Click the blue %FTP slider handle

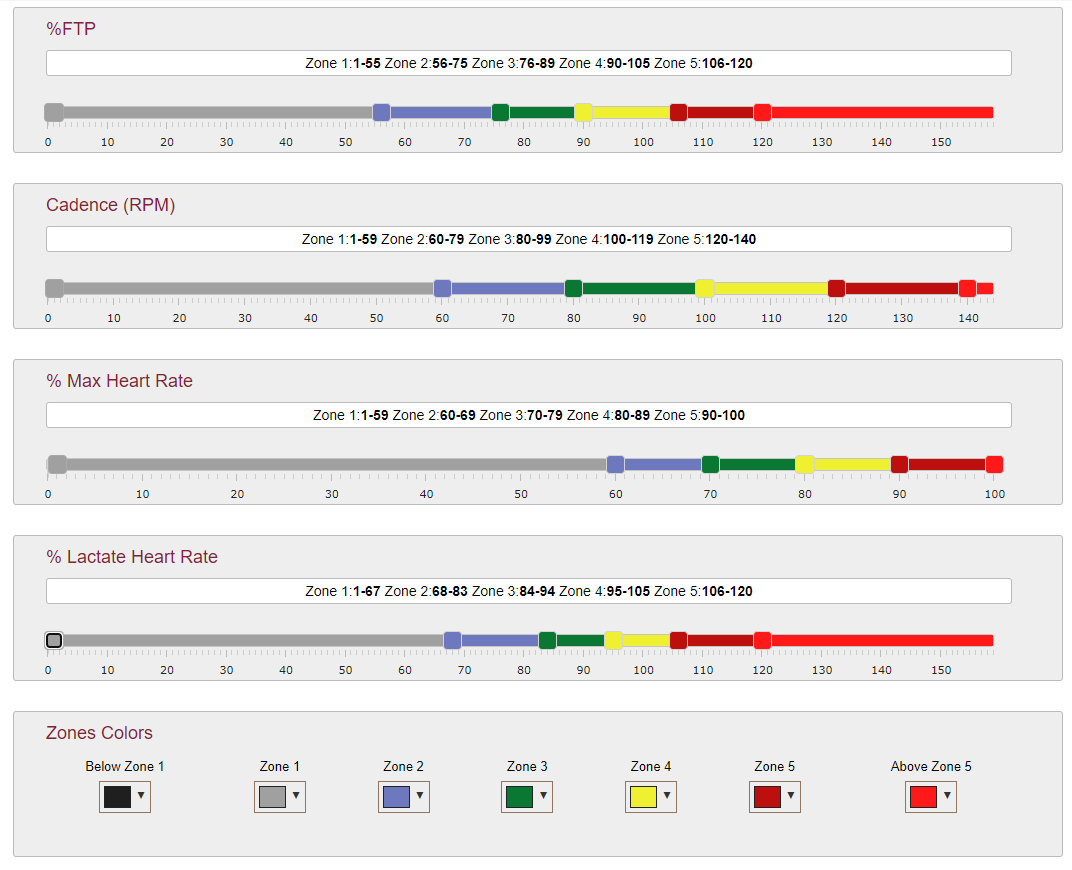coord(381,113)
